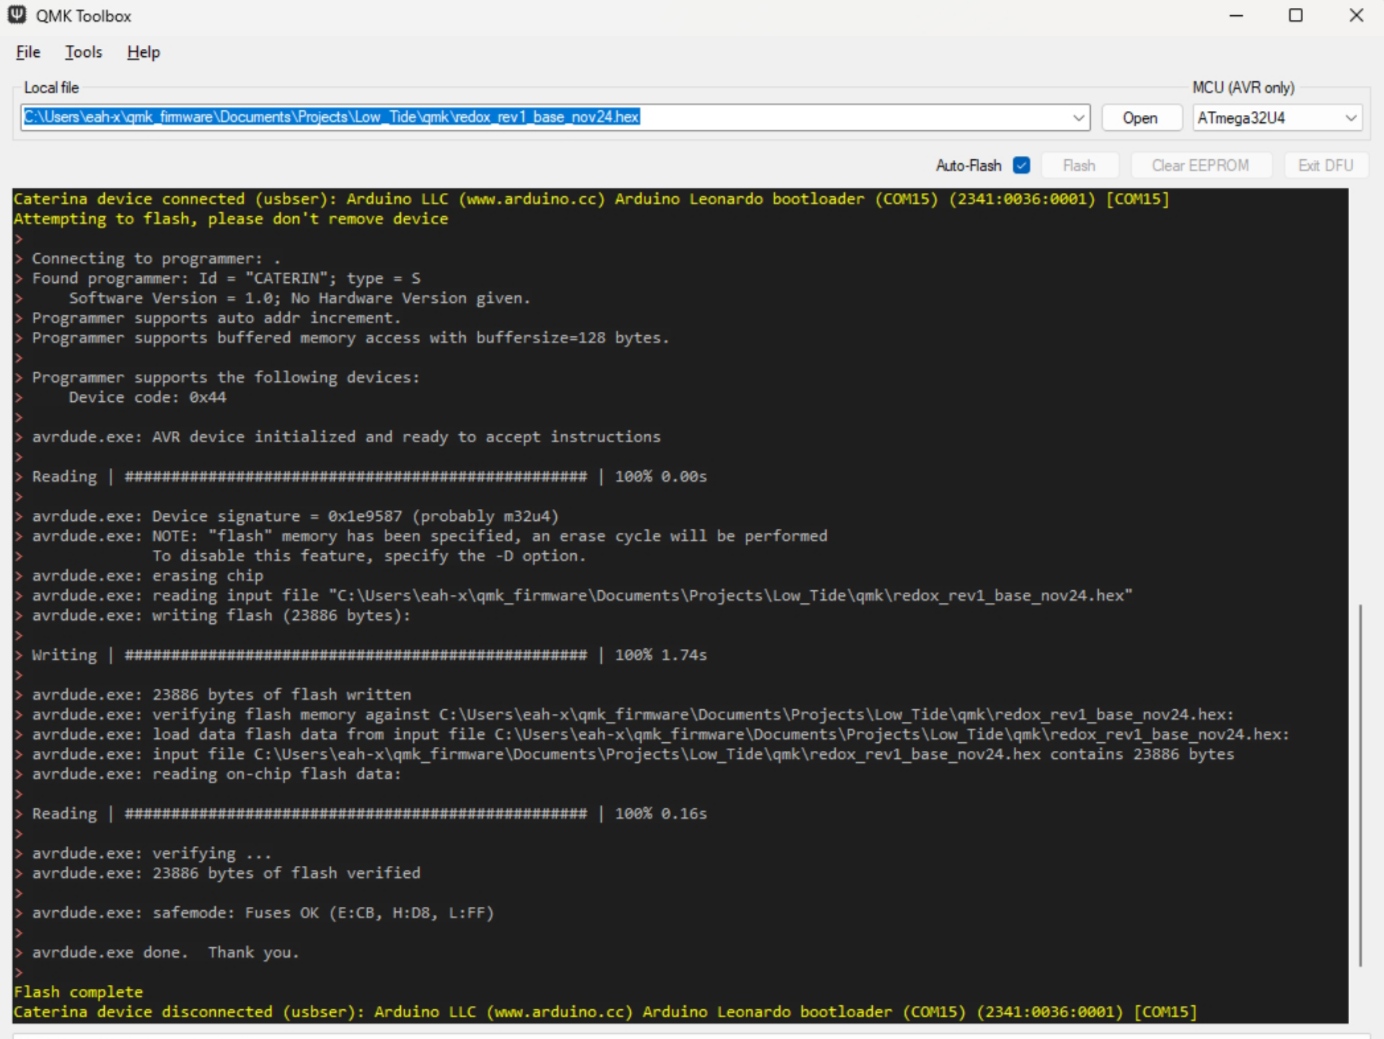Click the Open button to browse firmware

(1140, 118)
